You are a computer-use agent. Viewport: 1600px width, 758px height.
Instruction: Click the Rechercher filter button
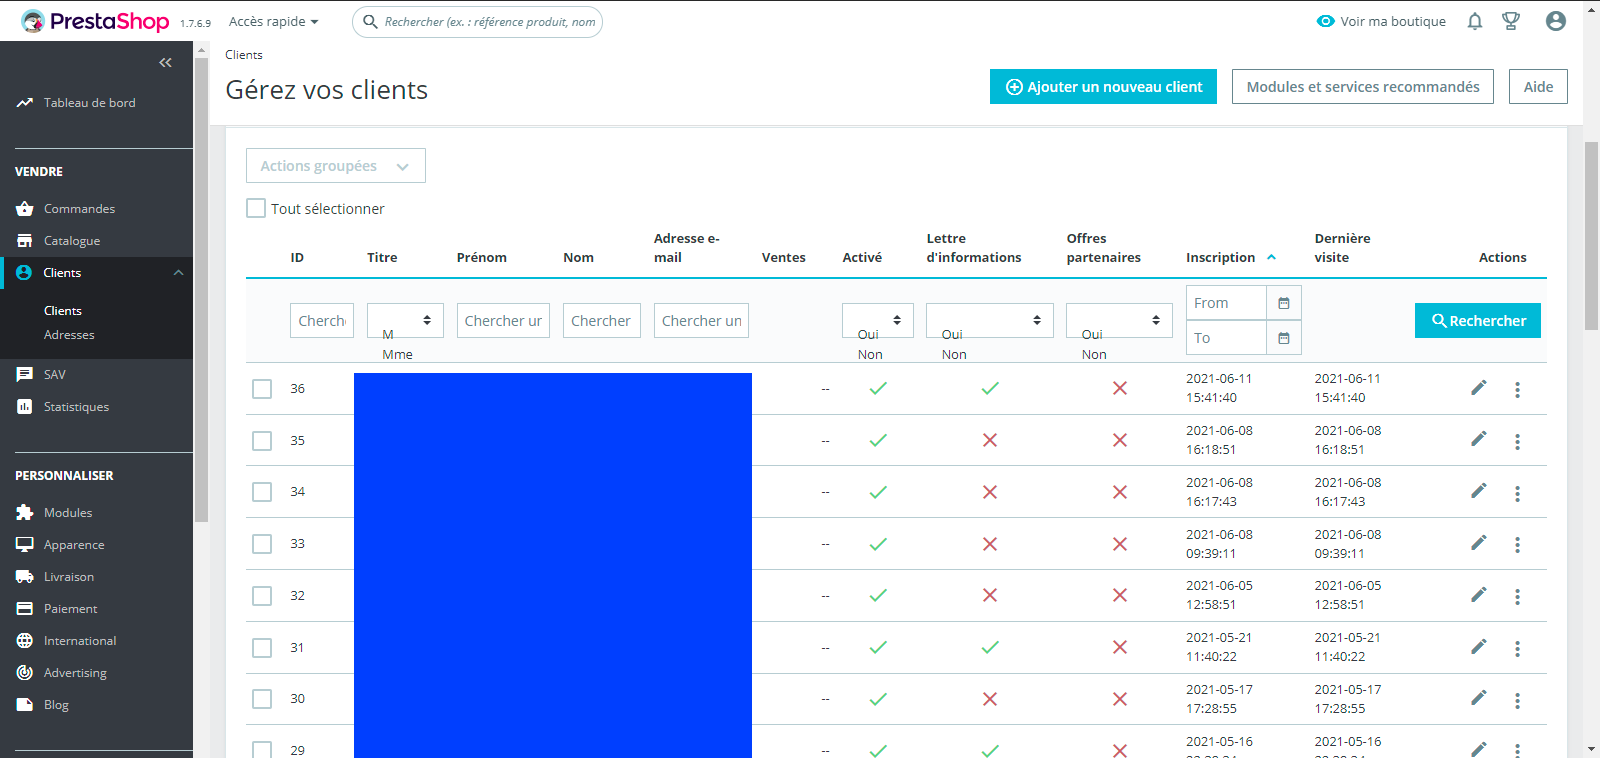click(1478, 321)
